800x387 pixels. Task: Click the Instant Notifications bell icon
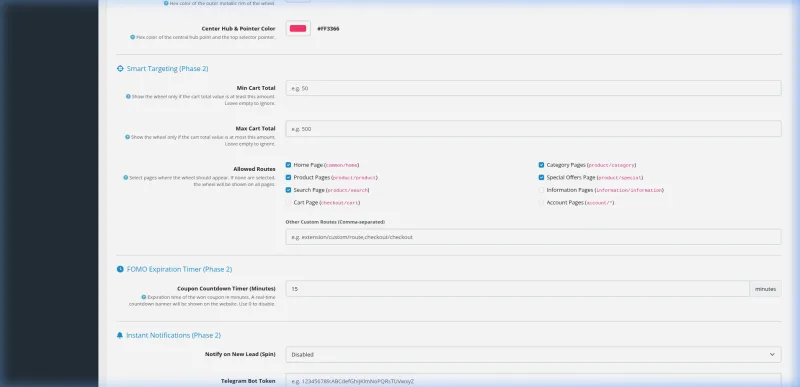120,336
